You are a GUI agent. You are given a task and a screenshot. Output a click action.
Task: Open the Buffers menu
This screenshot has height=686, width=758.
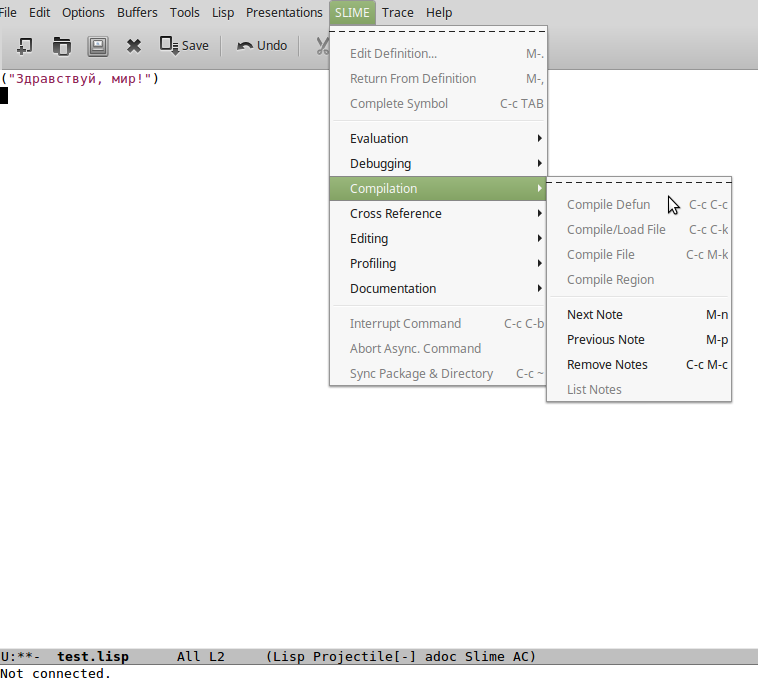137,13
